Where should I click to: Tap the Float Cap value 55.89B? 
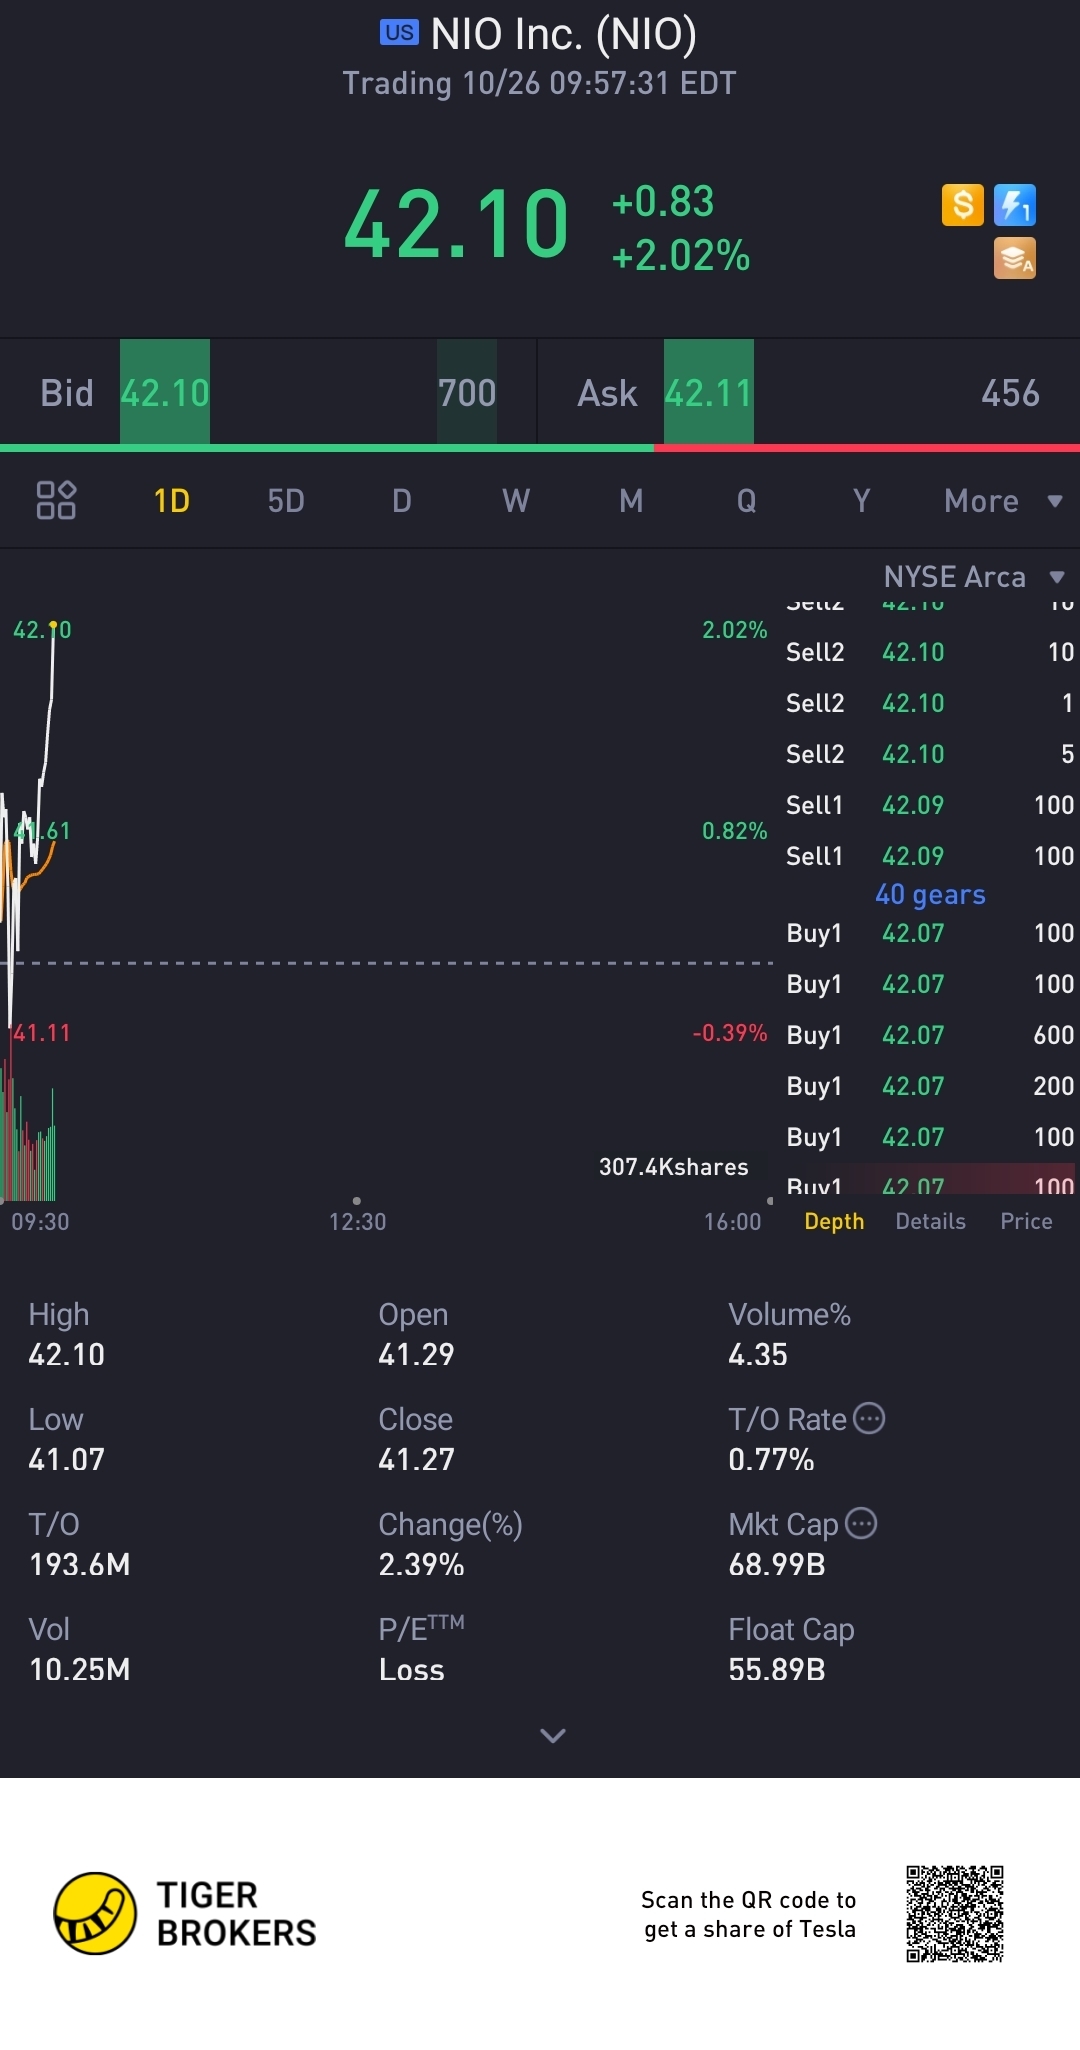tap(777, 1669)
